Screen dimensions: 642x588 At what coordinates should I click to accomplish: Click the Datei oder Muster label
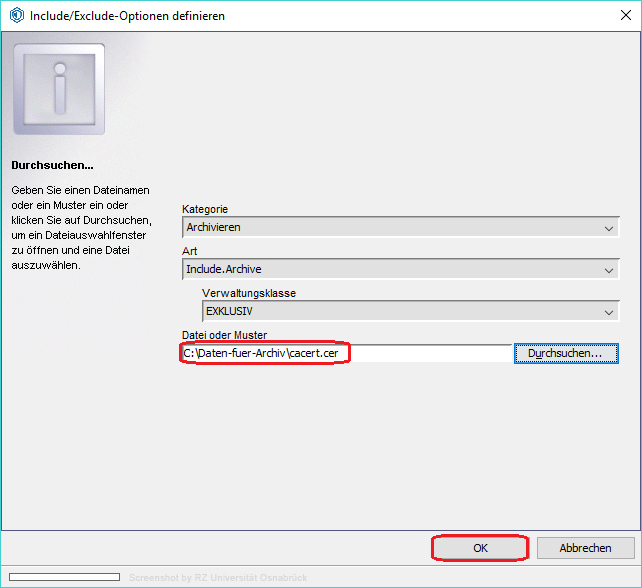pos(225,335)
